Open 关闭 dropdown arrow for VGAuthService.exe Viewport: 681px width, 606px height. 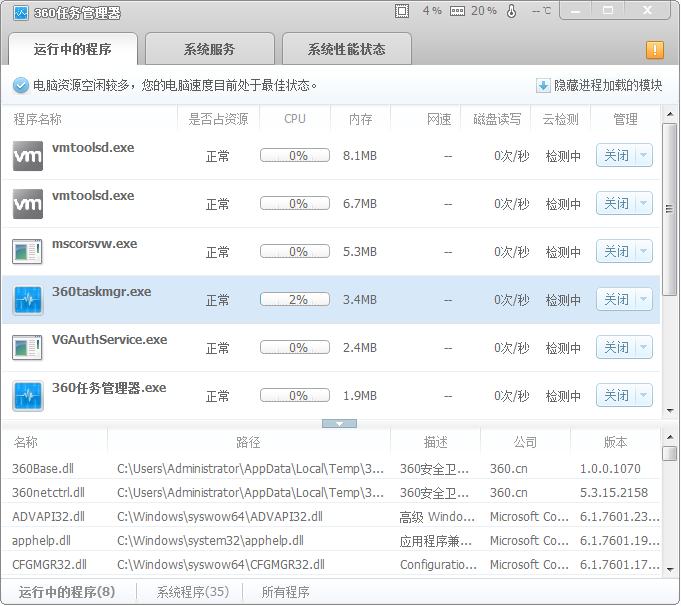643,347
